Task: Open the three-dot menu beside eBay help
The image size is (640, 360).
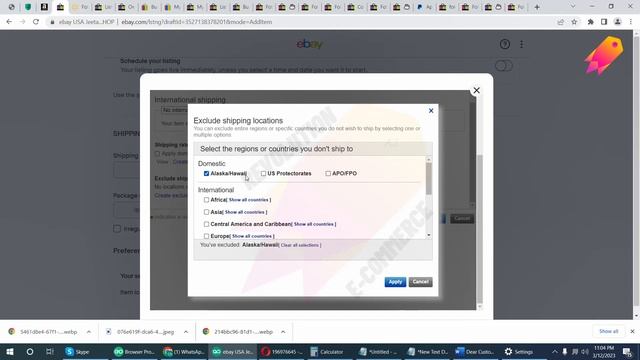Action: point(522,44)
